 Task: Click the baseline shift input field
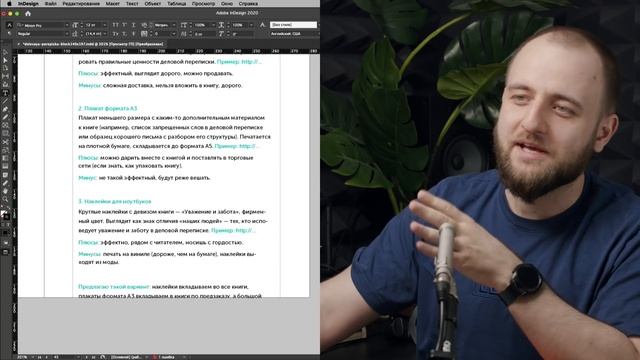click(204, 34)
